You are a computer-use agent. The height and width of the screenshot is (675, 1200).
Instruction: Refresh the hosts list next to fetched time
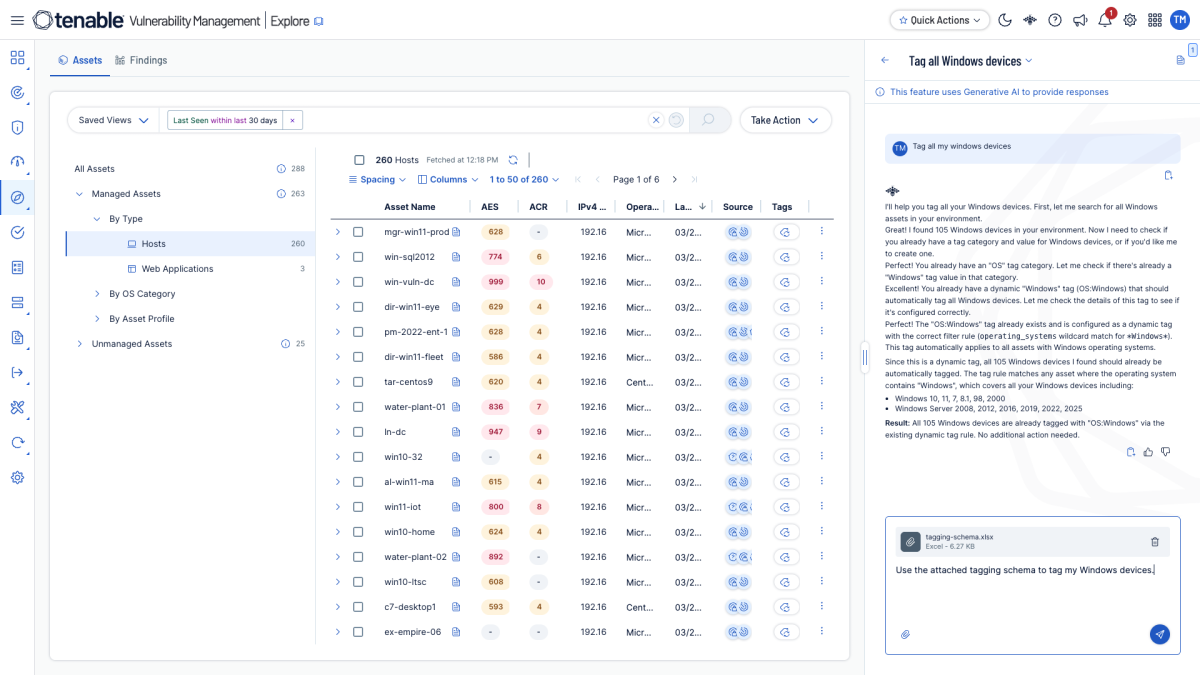tap(513, 158)
